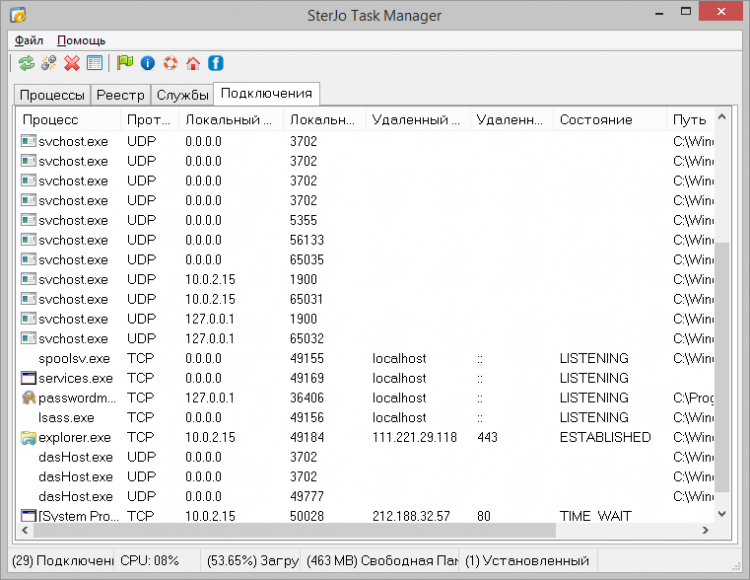The image size is (750, 580).
Task: Select svchost.exe row with port 5355
Action: (x=366, y=220)
